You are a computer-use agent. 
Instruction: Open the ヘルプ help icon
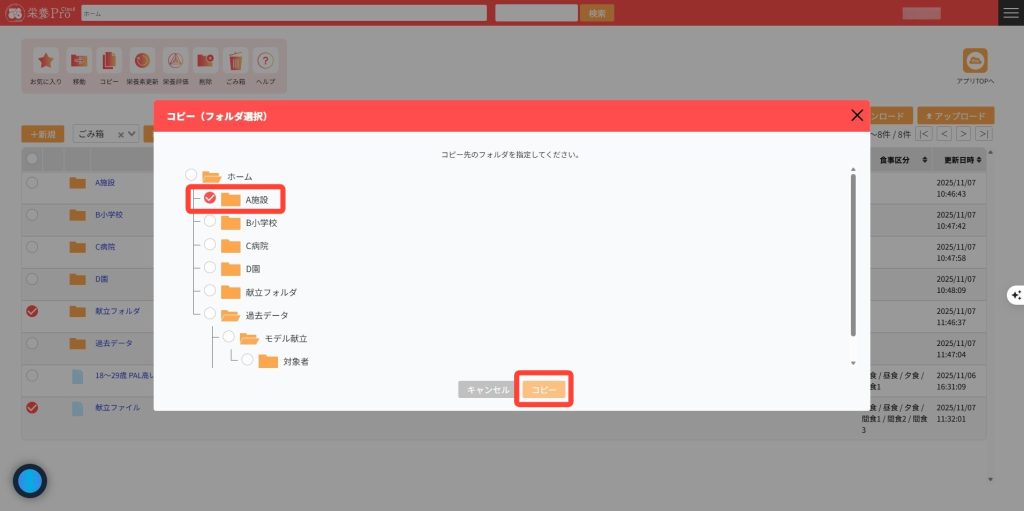[x=265, y=61]
